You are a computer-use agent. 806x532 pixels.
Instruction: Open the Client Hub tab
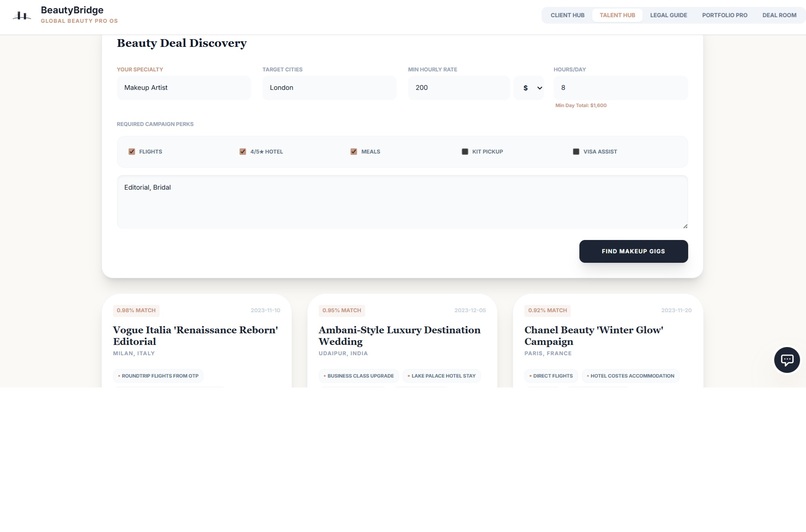tap(567, 15)
